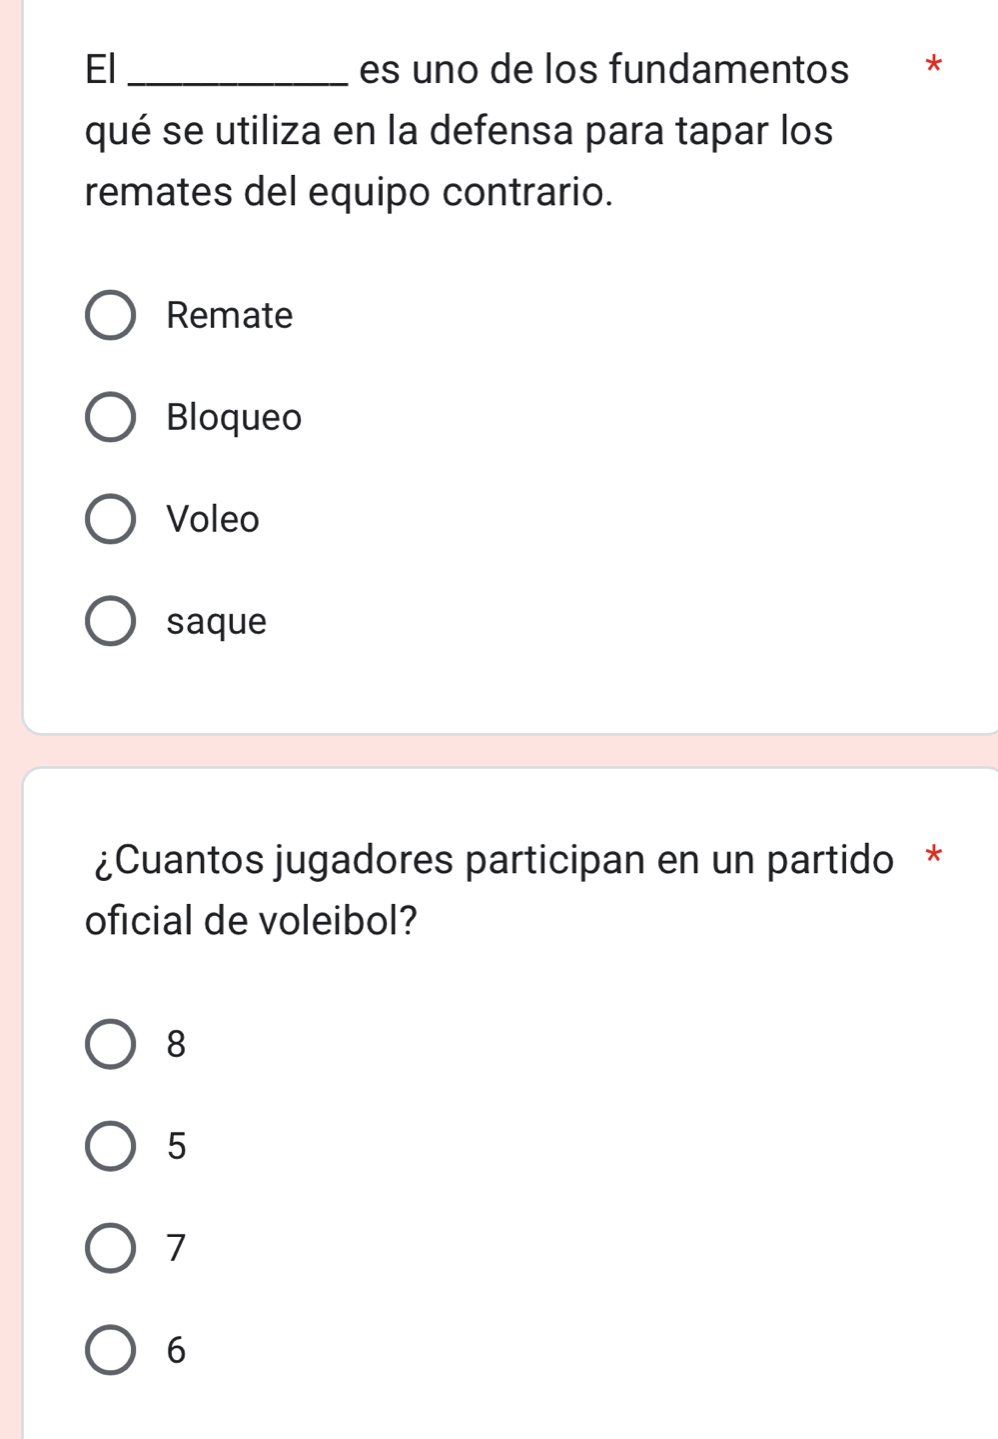Click the number 7 answer label
Image resolution: width=998 pixels, height=1439 pixels.
176,1248
